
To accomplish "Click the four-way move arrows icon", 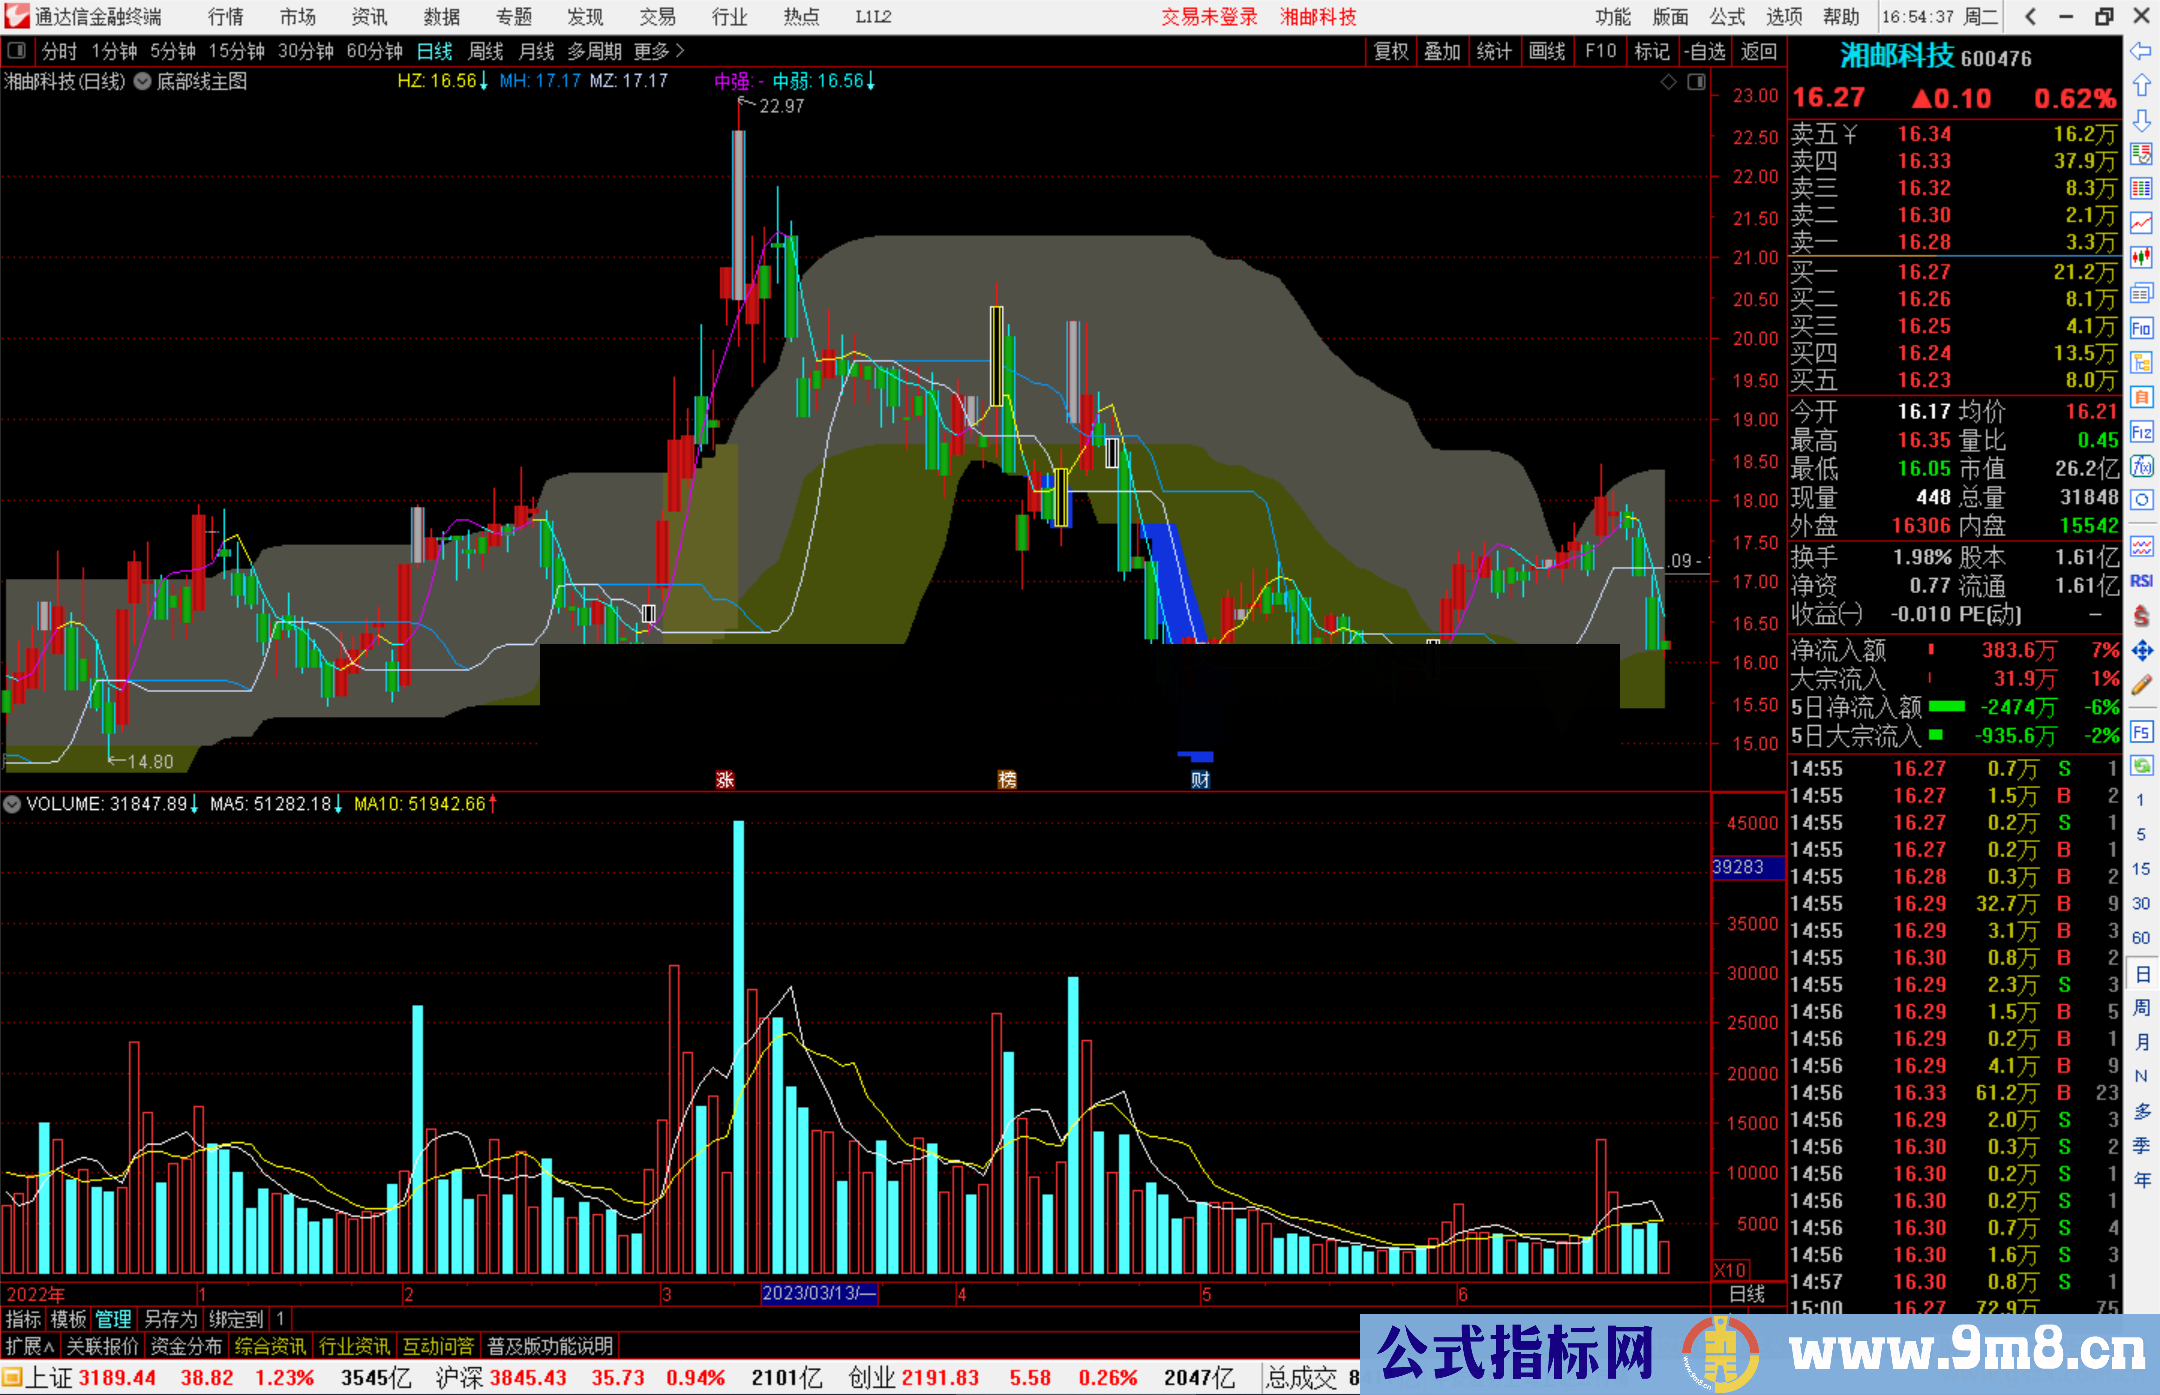I will (x=2141, y=651).
